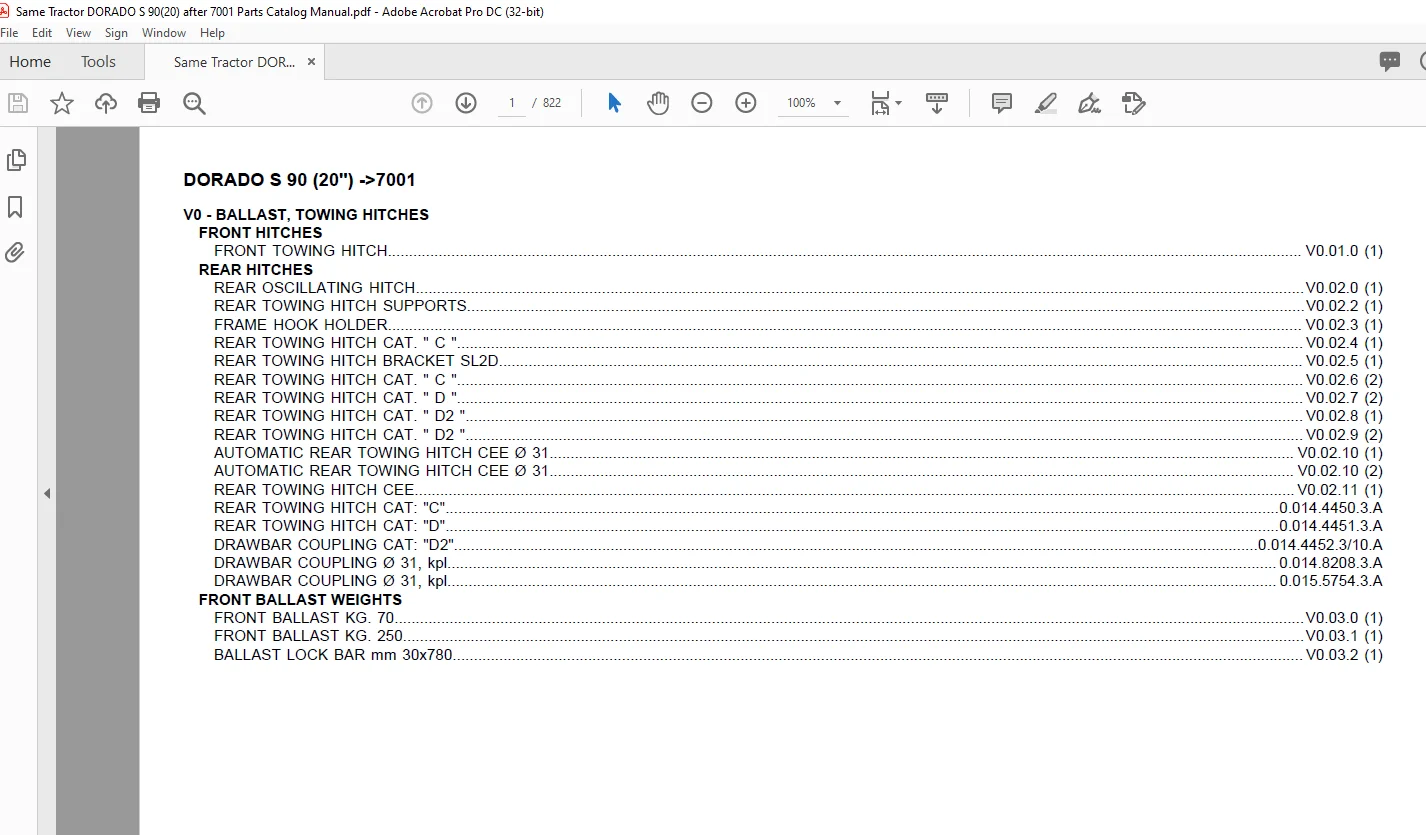Viewport: 1426px width, 835px height.
Task: Open the Sign menu
Action: tap(116, 33)
